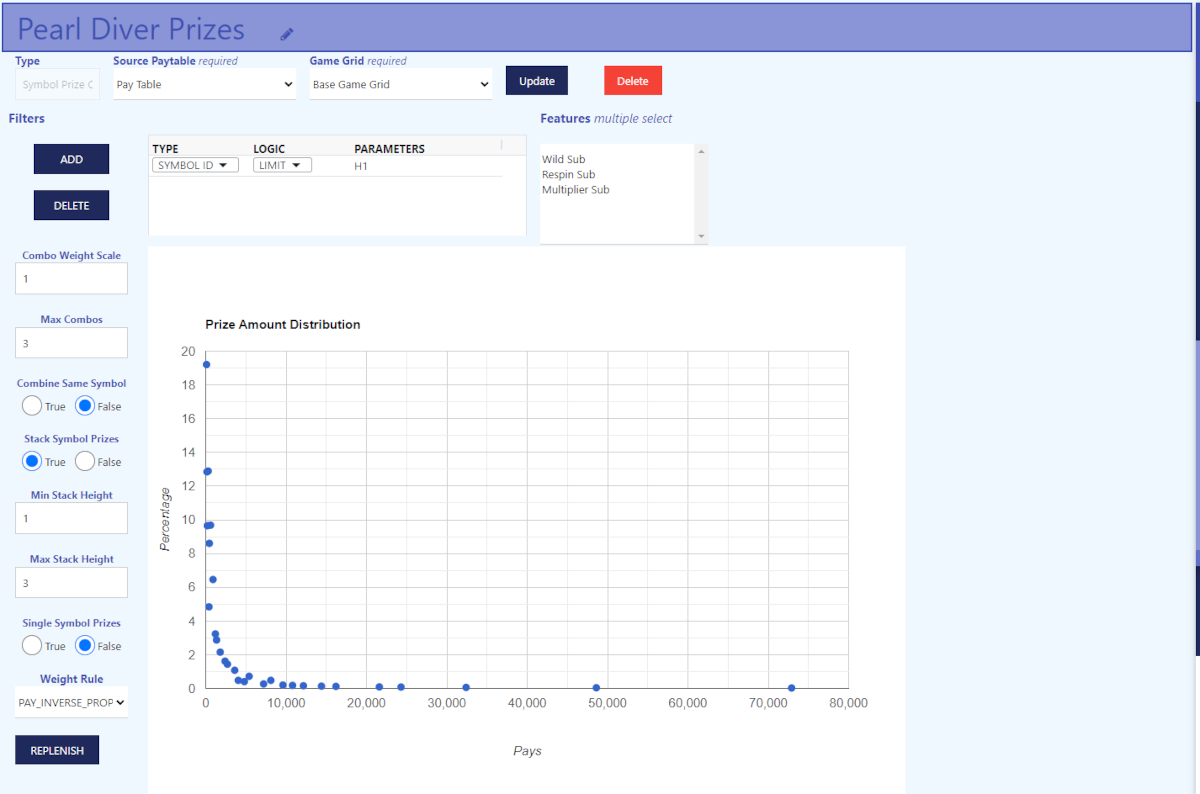This screenshot has height=794, width=1200.
Task: Open the Weight Rule dropdown
Action: point(71,703)
